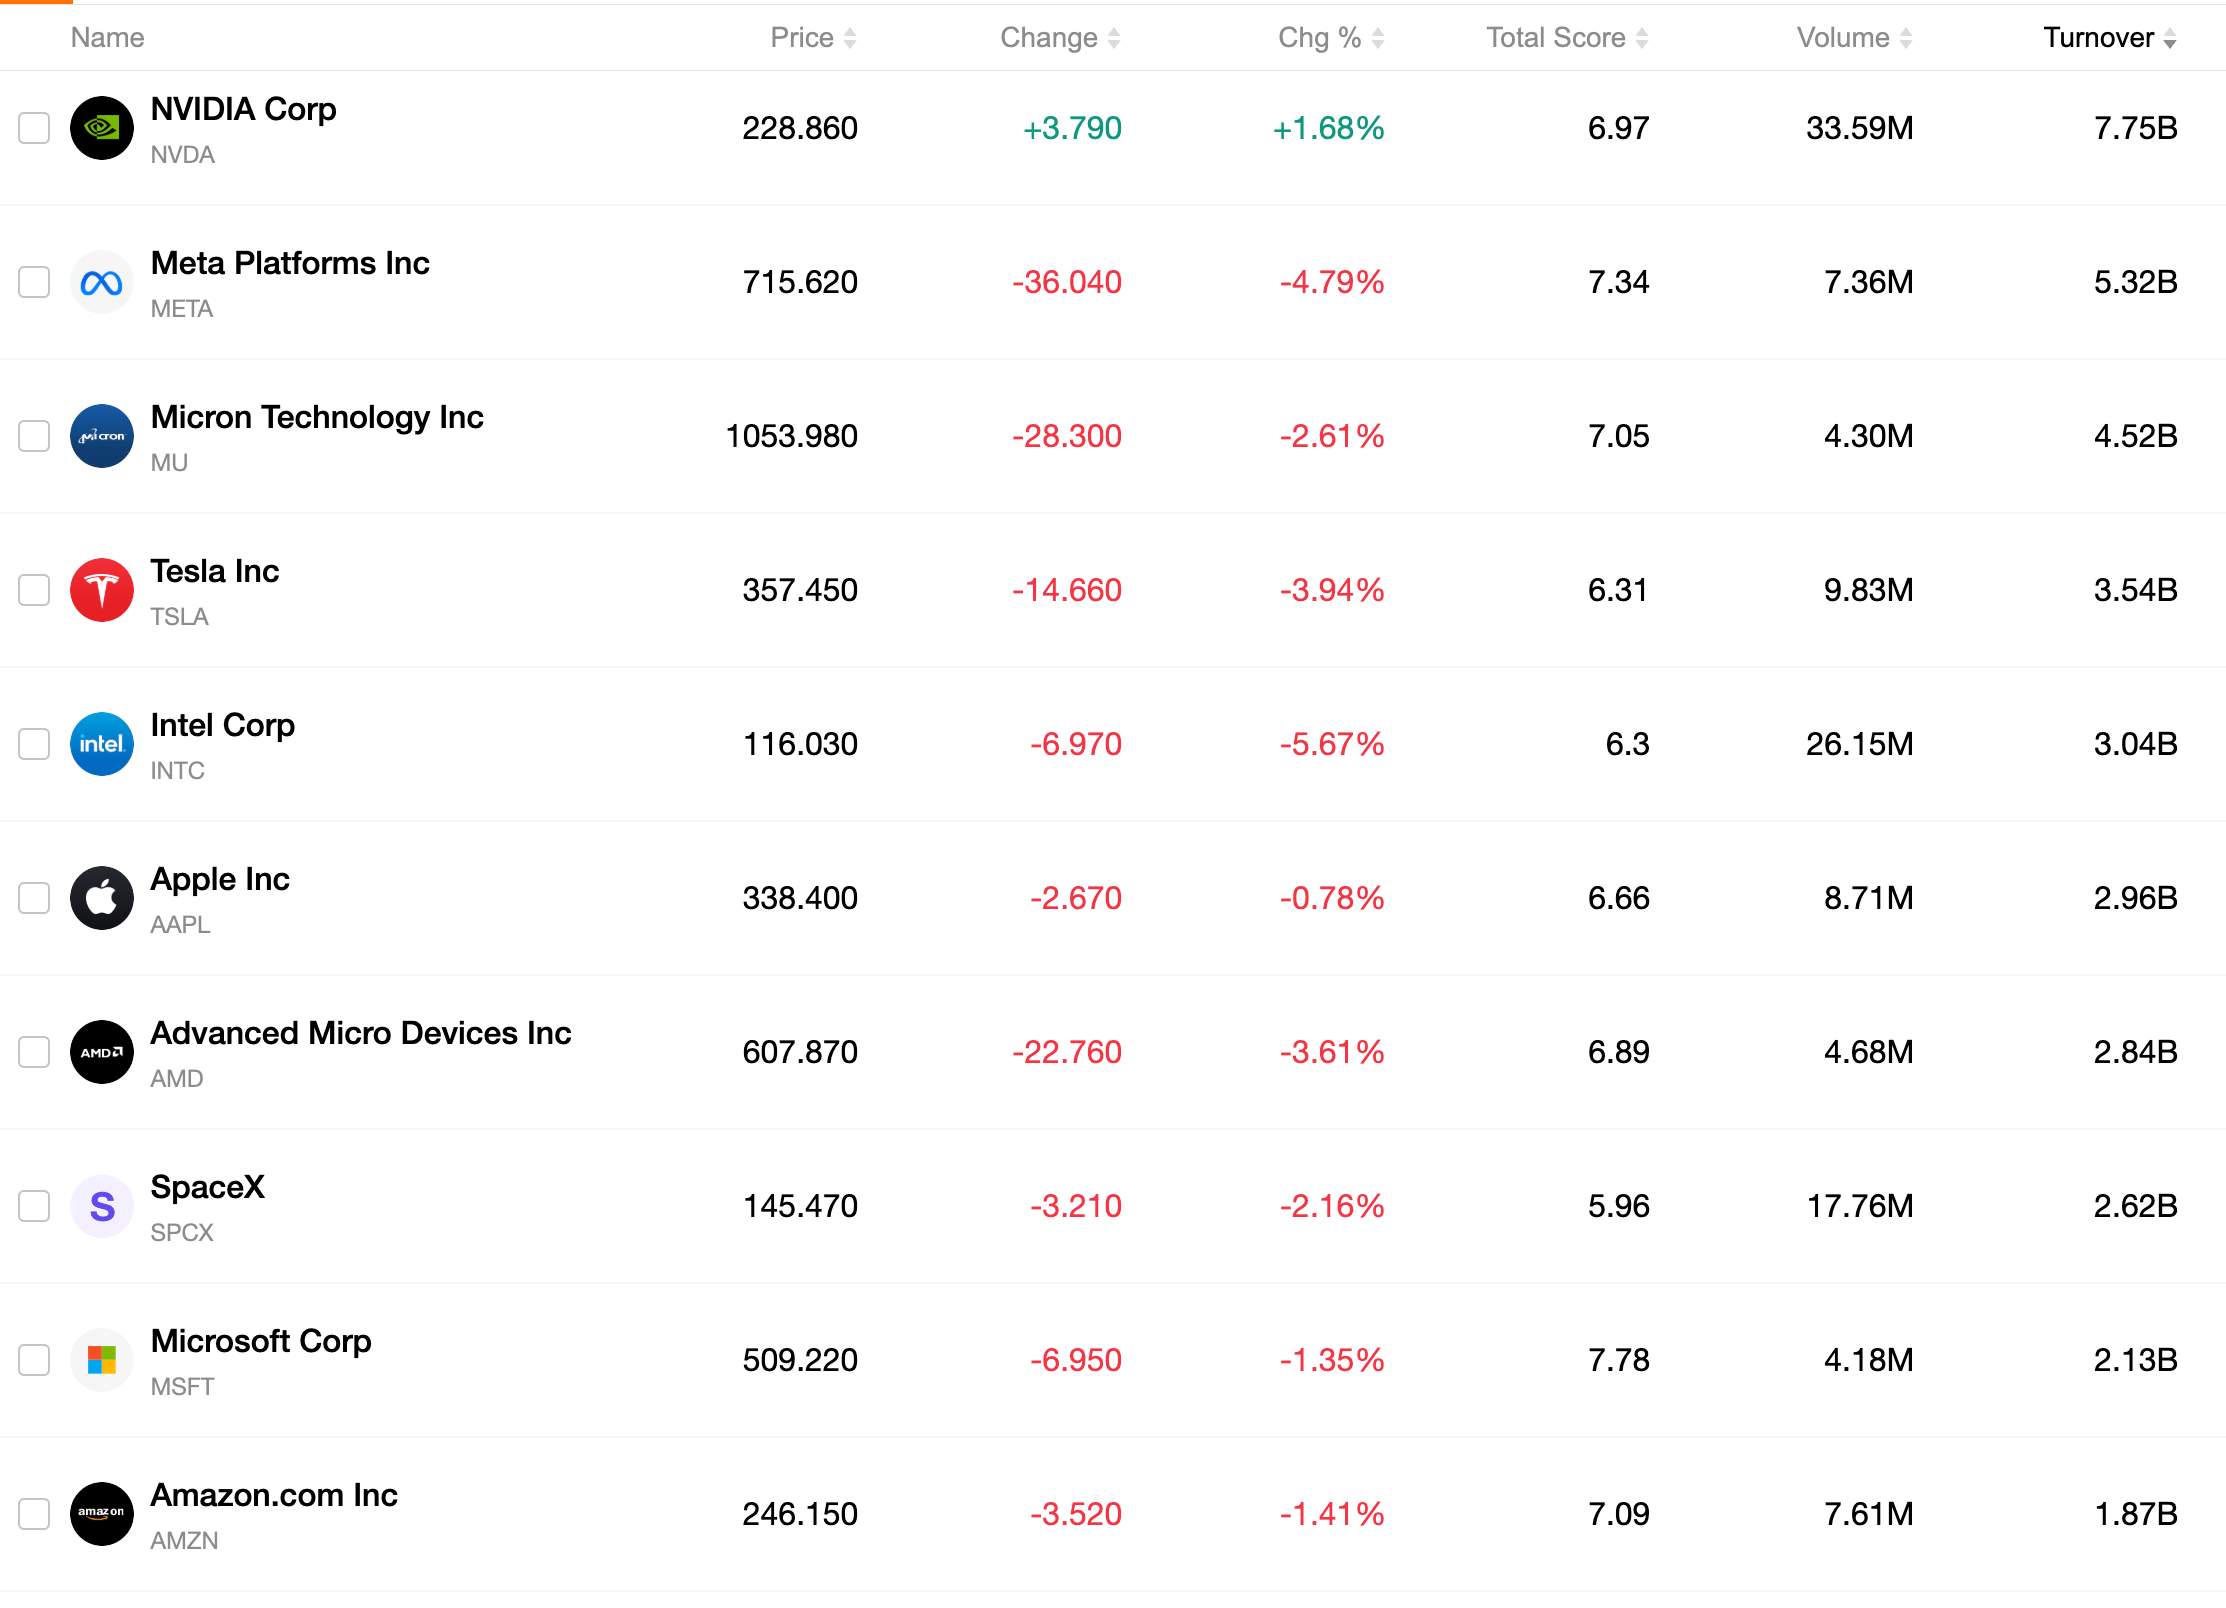The height and width of the screenshot is (1608, 2226).
Task: Toggle the Turnover column sort order
Action: (x=2110, y=38)
